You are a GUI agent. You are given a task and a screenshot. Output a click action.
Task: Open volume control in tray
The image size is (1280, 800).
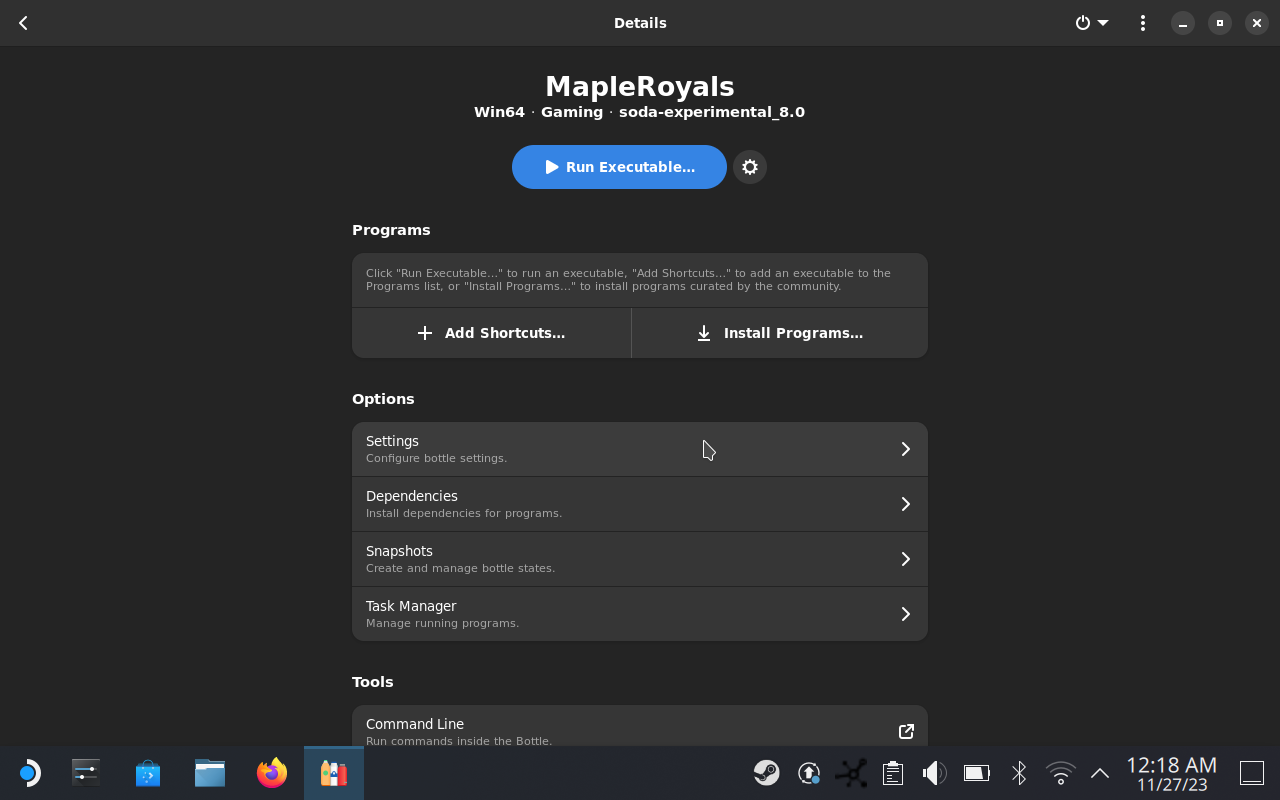pos(934,773)
